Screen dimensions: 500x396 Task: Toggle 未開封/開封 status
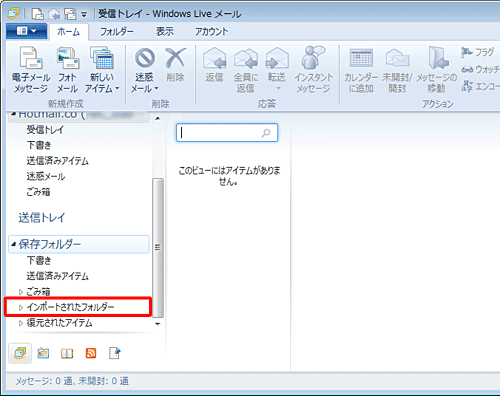(397, 70)
